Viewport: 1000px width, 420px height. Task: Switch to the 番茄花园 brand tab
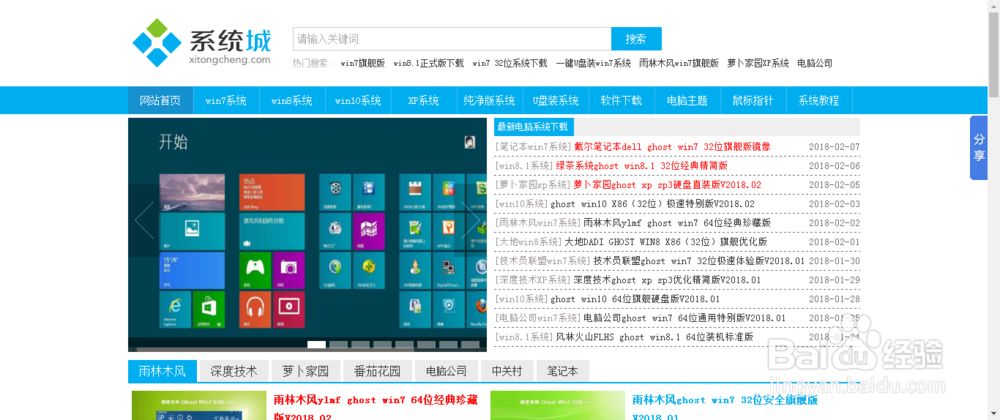[378, 371]
